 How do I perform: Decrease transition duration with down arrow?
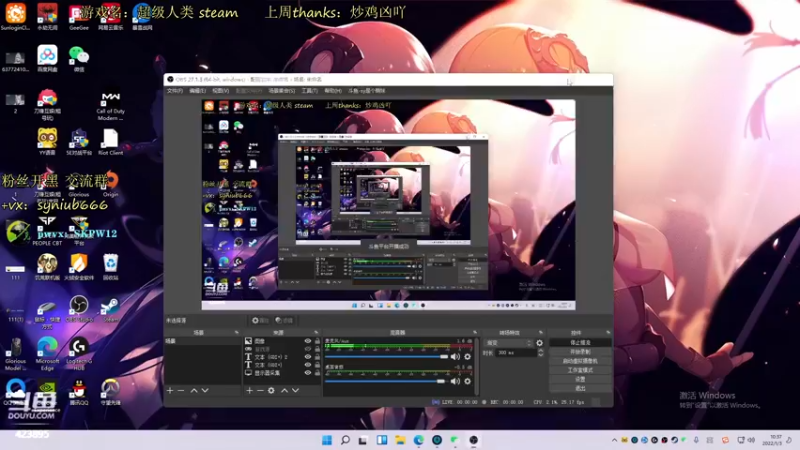click(541, 355)
